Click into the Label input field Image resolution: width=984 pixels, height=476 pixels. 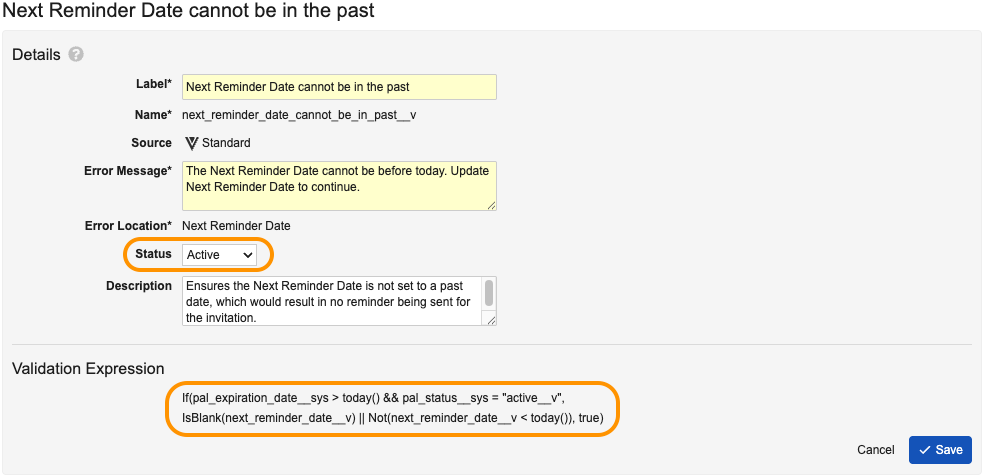click(x=339, y=87)
